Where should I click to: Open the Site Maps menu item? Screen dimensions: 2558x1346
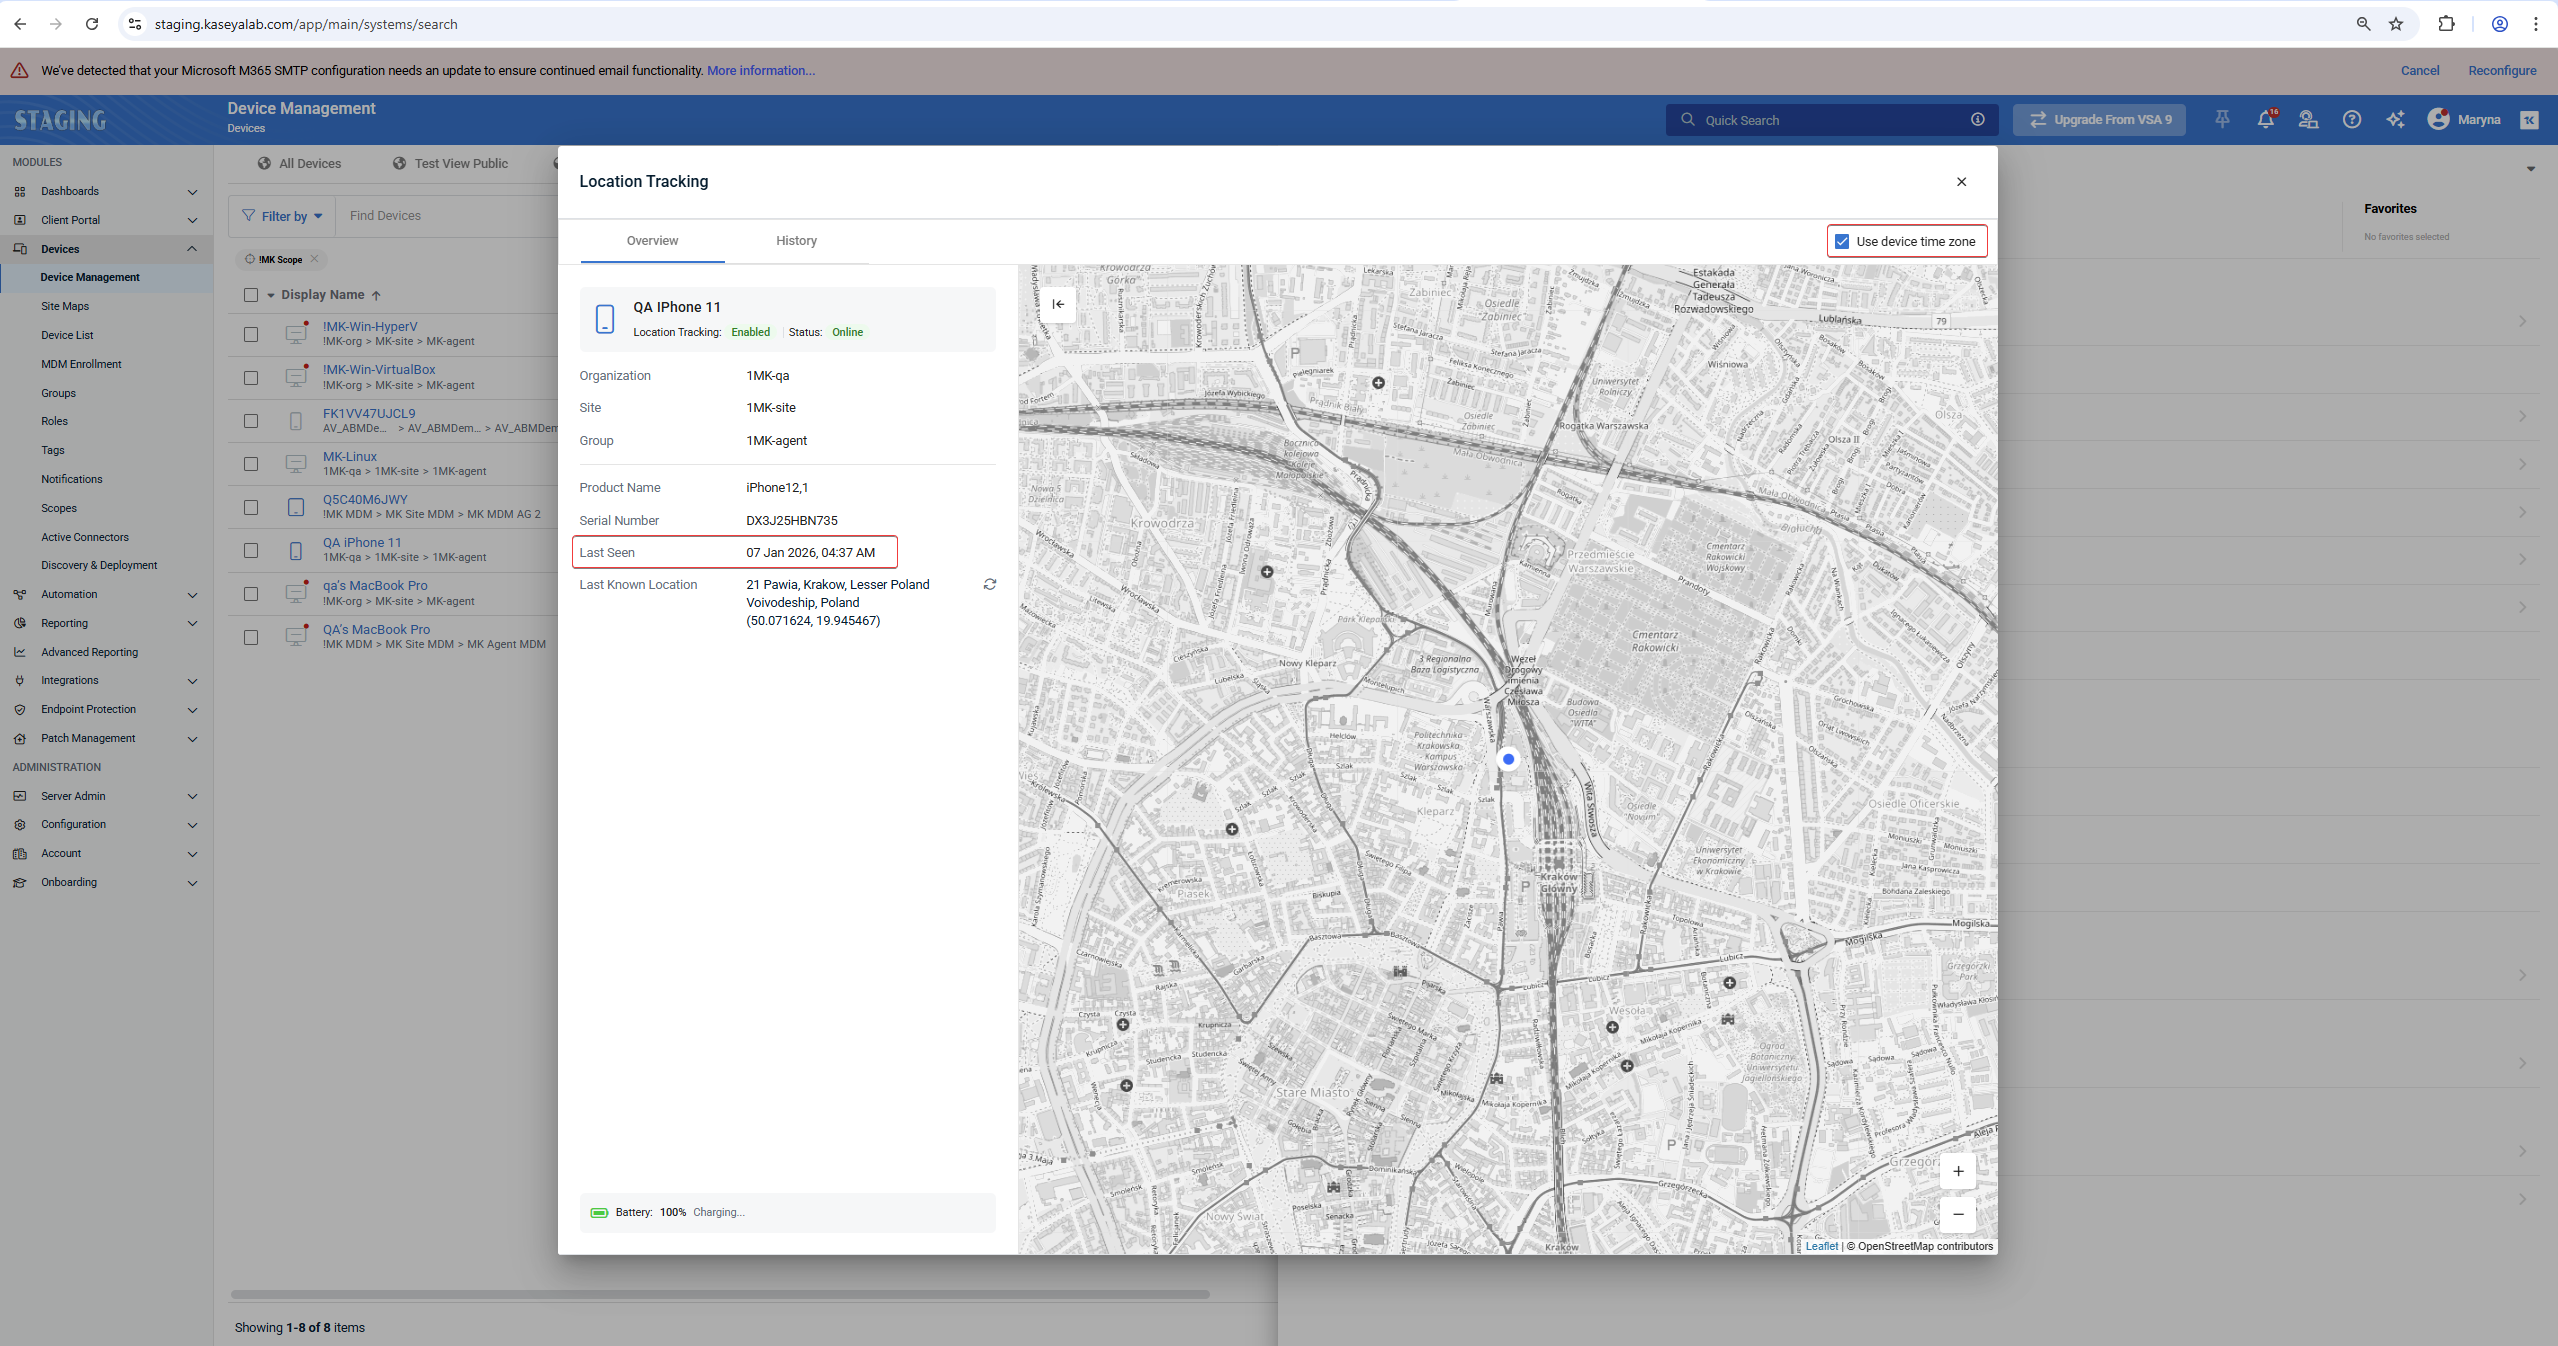click(x=65, y=306)
